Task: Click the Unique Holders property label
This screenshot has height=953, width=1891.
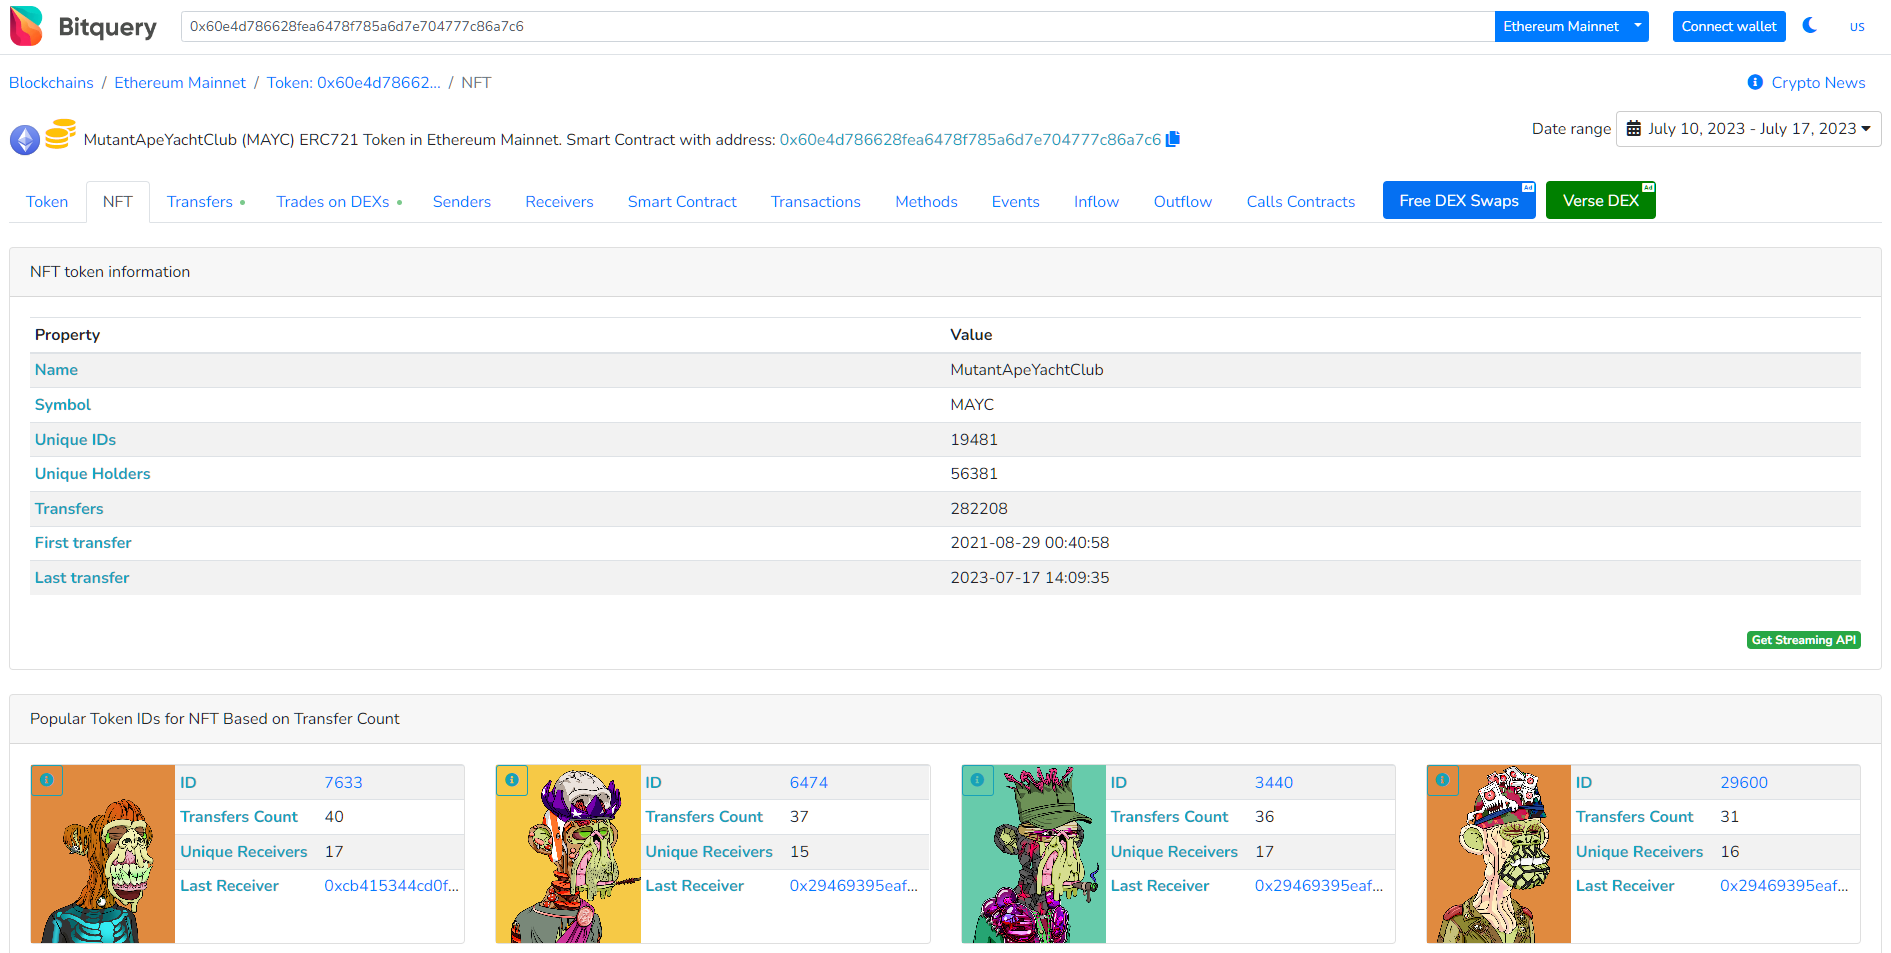Action: tap(92, 473)
